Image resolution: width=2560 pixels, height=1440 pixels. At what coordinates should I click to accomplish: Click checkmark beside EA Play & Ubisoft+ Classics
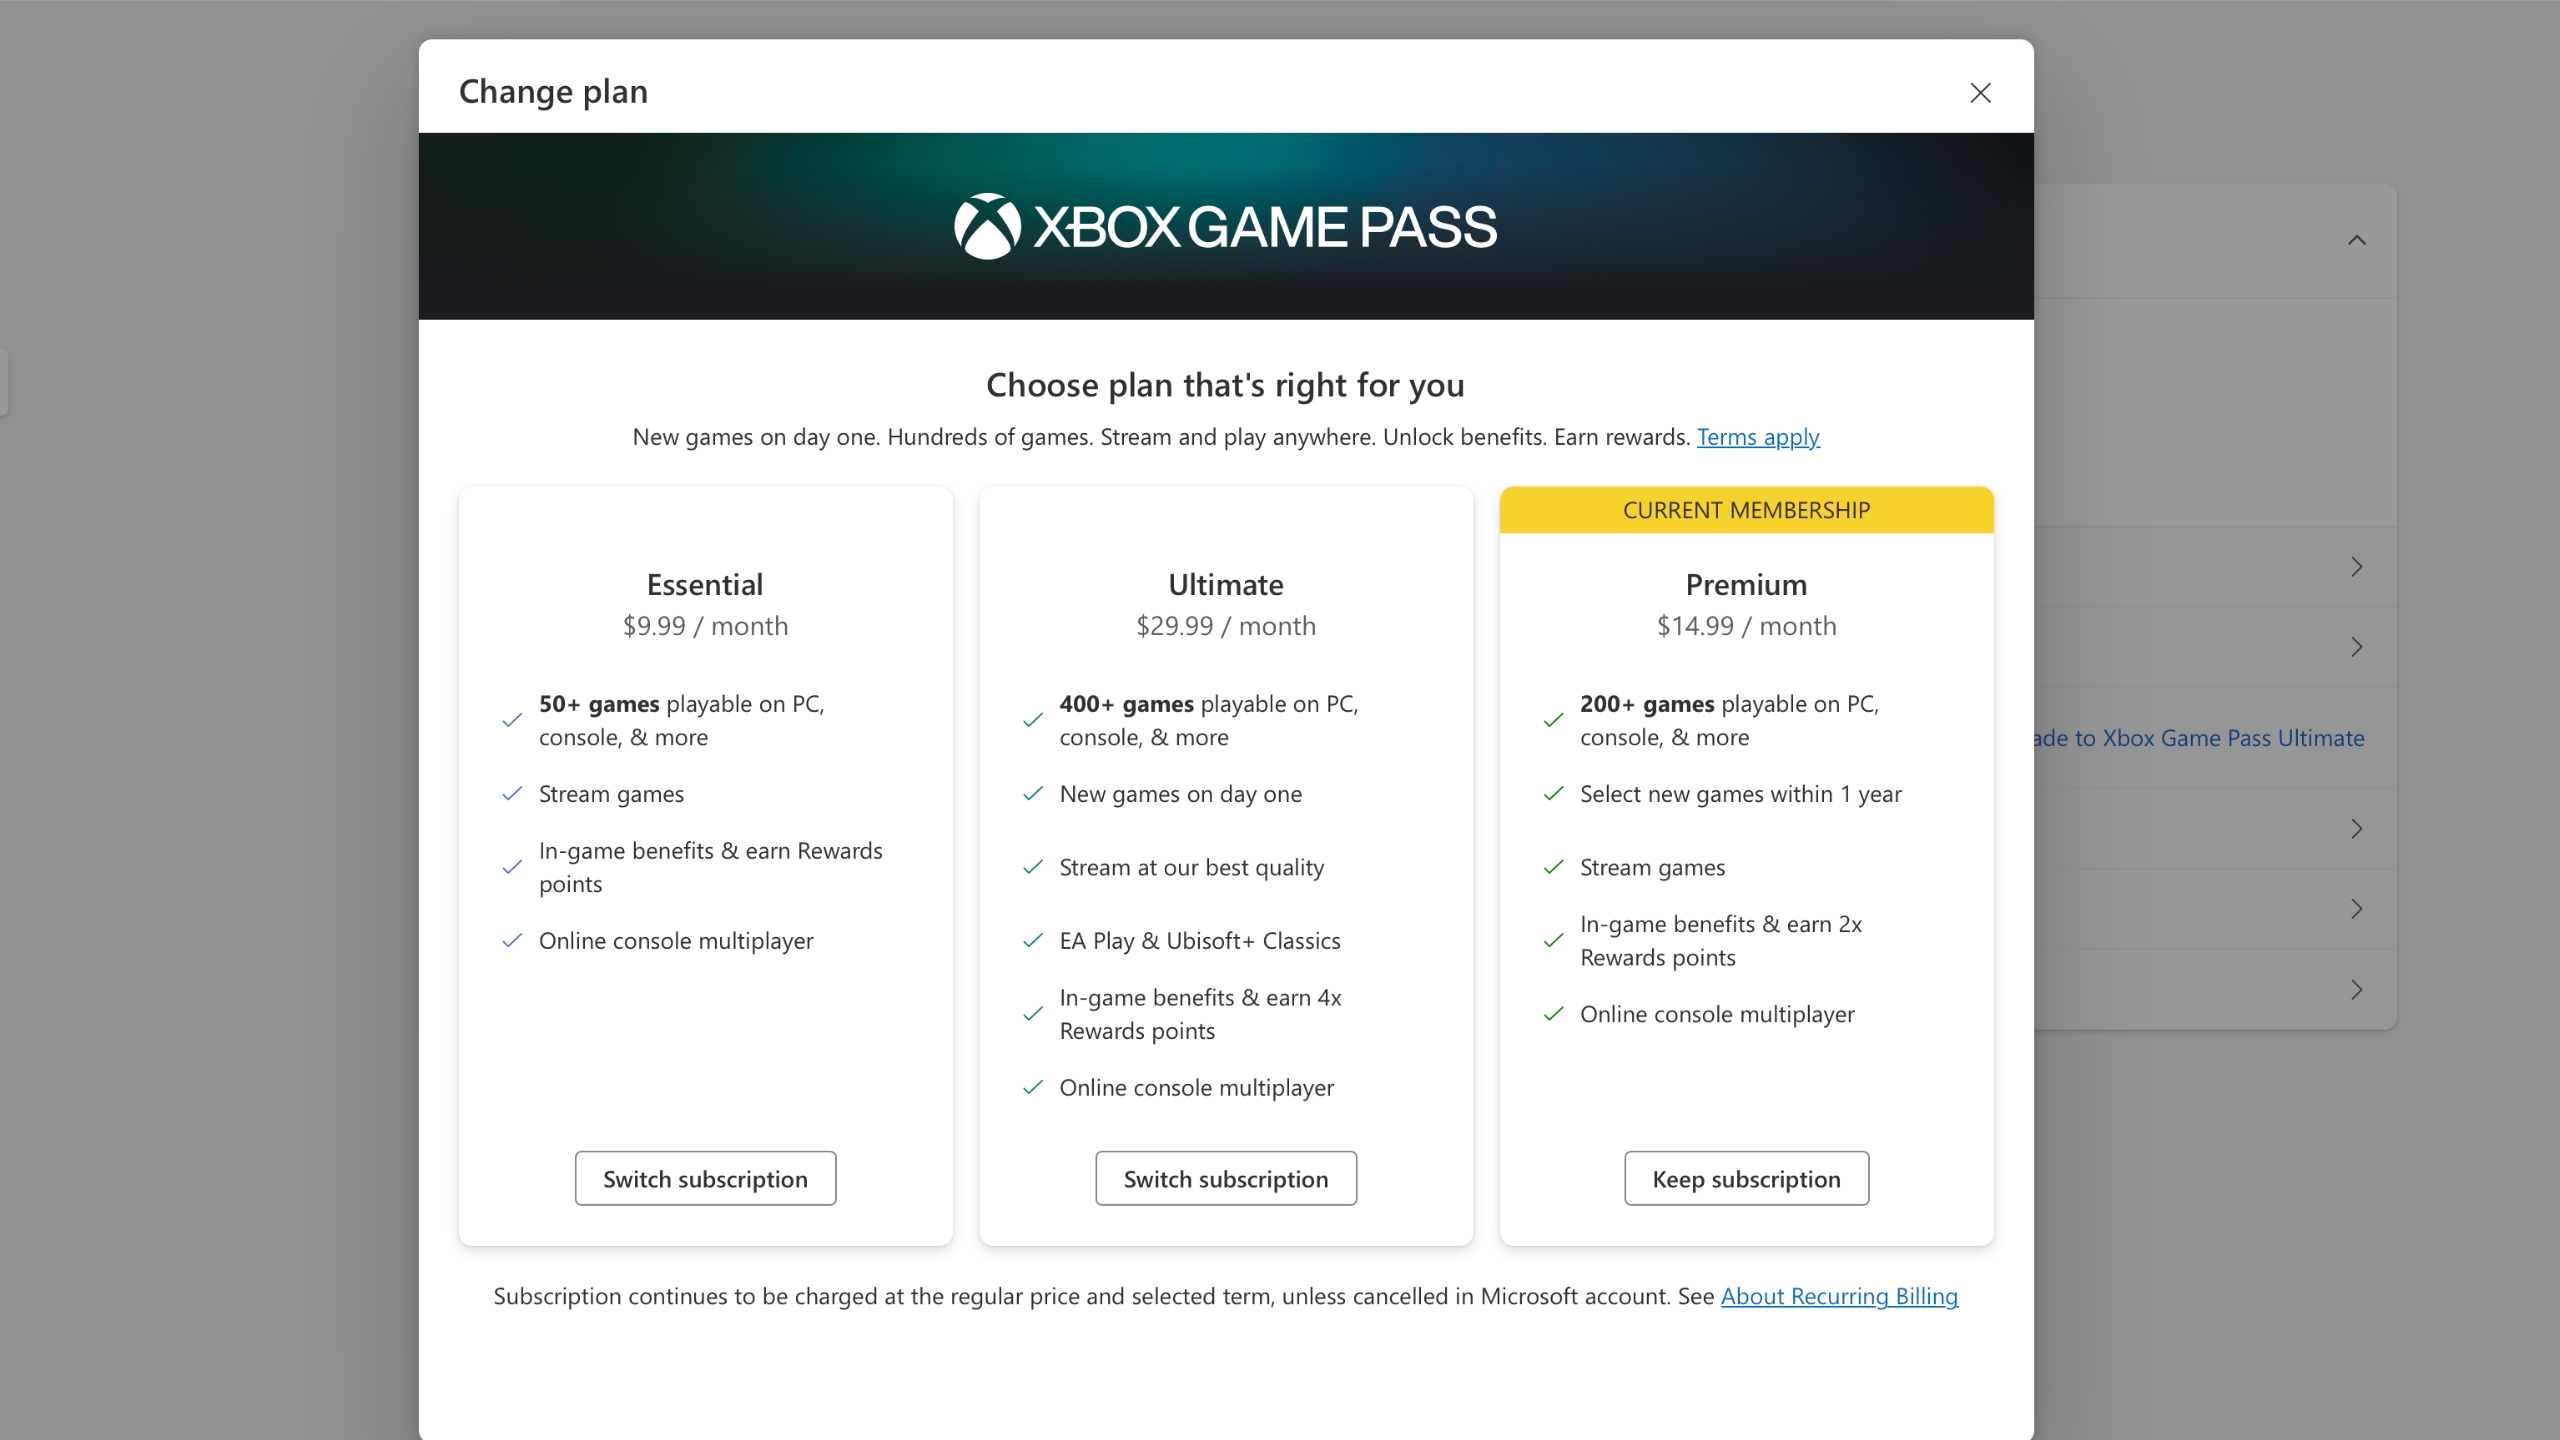point(1033,940)
